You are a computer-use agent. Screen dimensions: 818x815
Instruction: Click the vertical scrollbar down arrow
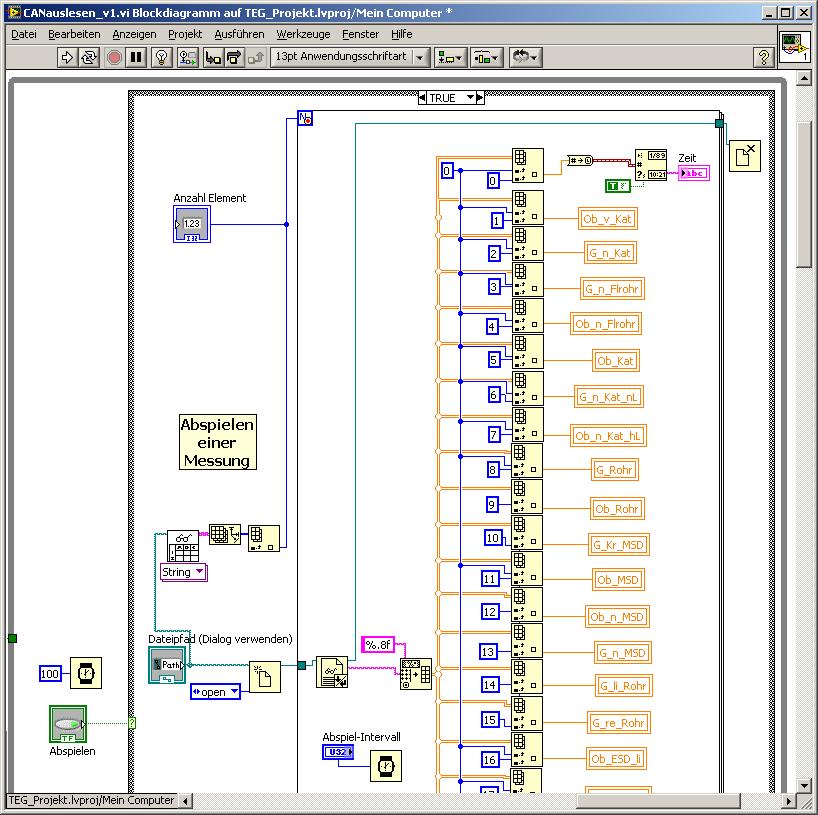coord(804,785)
